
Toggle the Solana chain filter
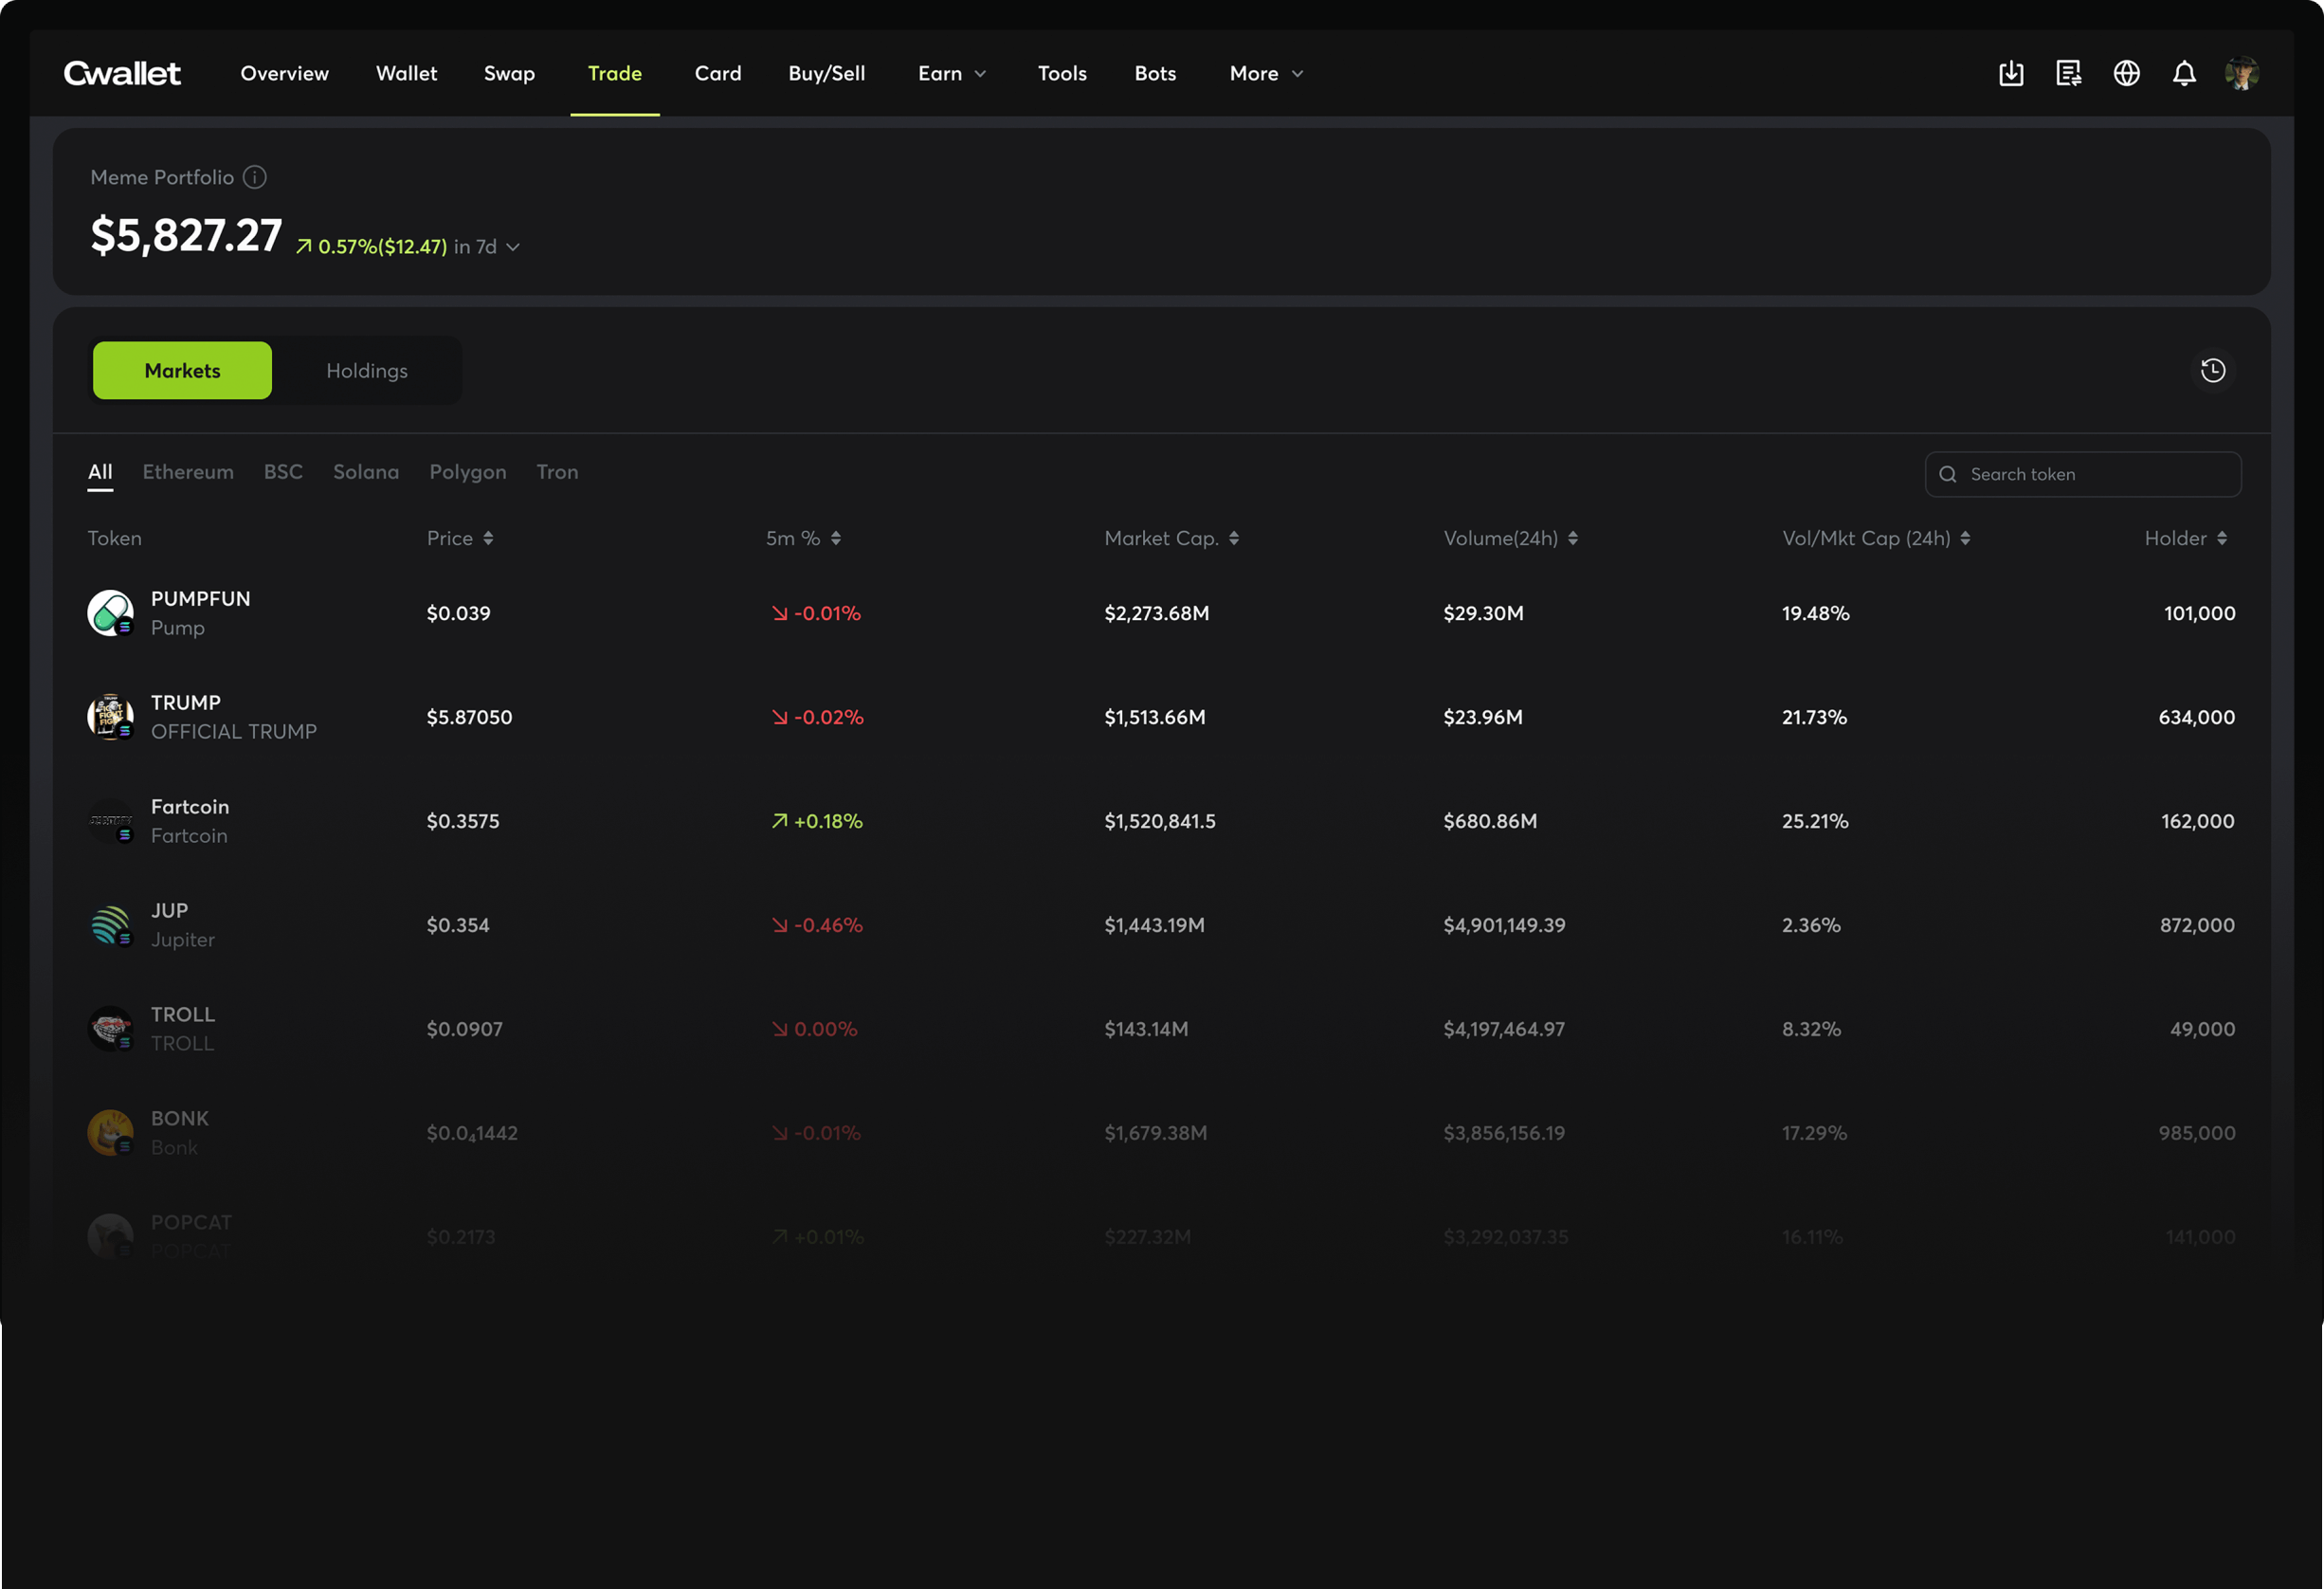(x=366, y=472)
